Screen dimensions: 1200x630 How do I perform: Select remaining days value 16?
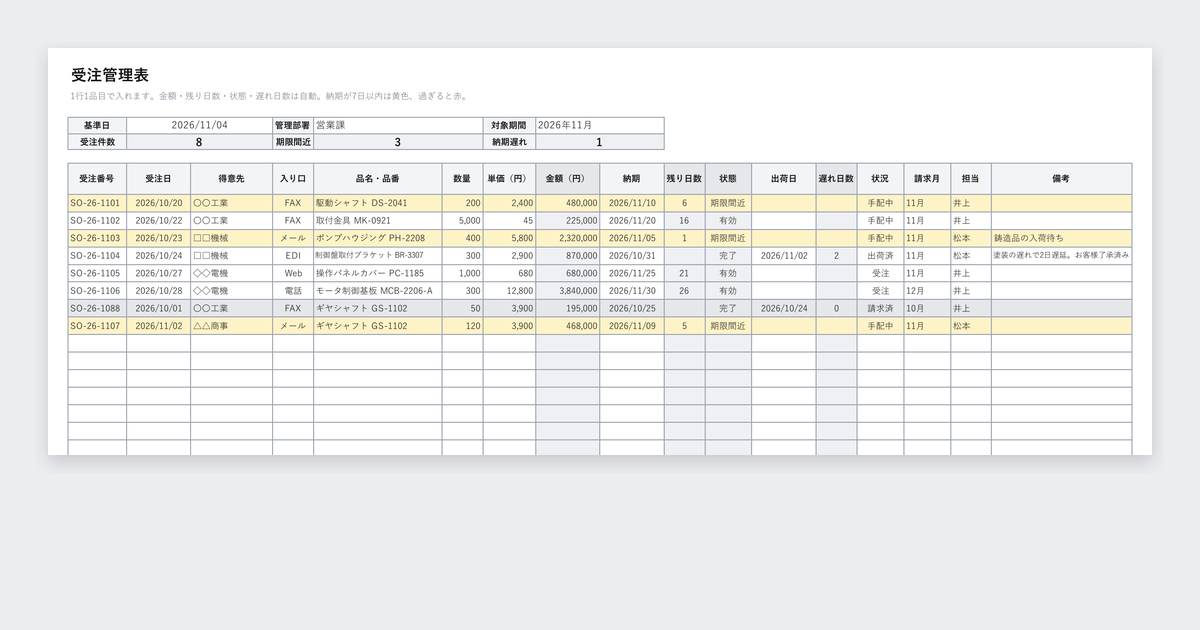pos(684,221)
